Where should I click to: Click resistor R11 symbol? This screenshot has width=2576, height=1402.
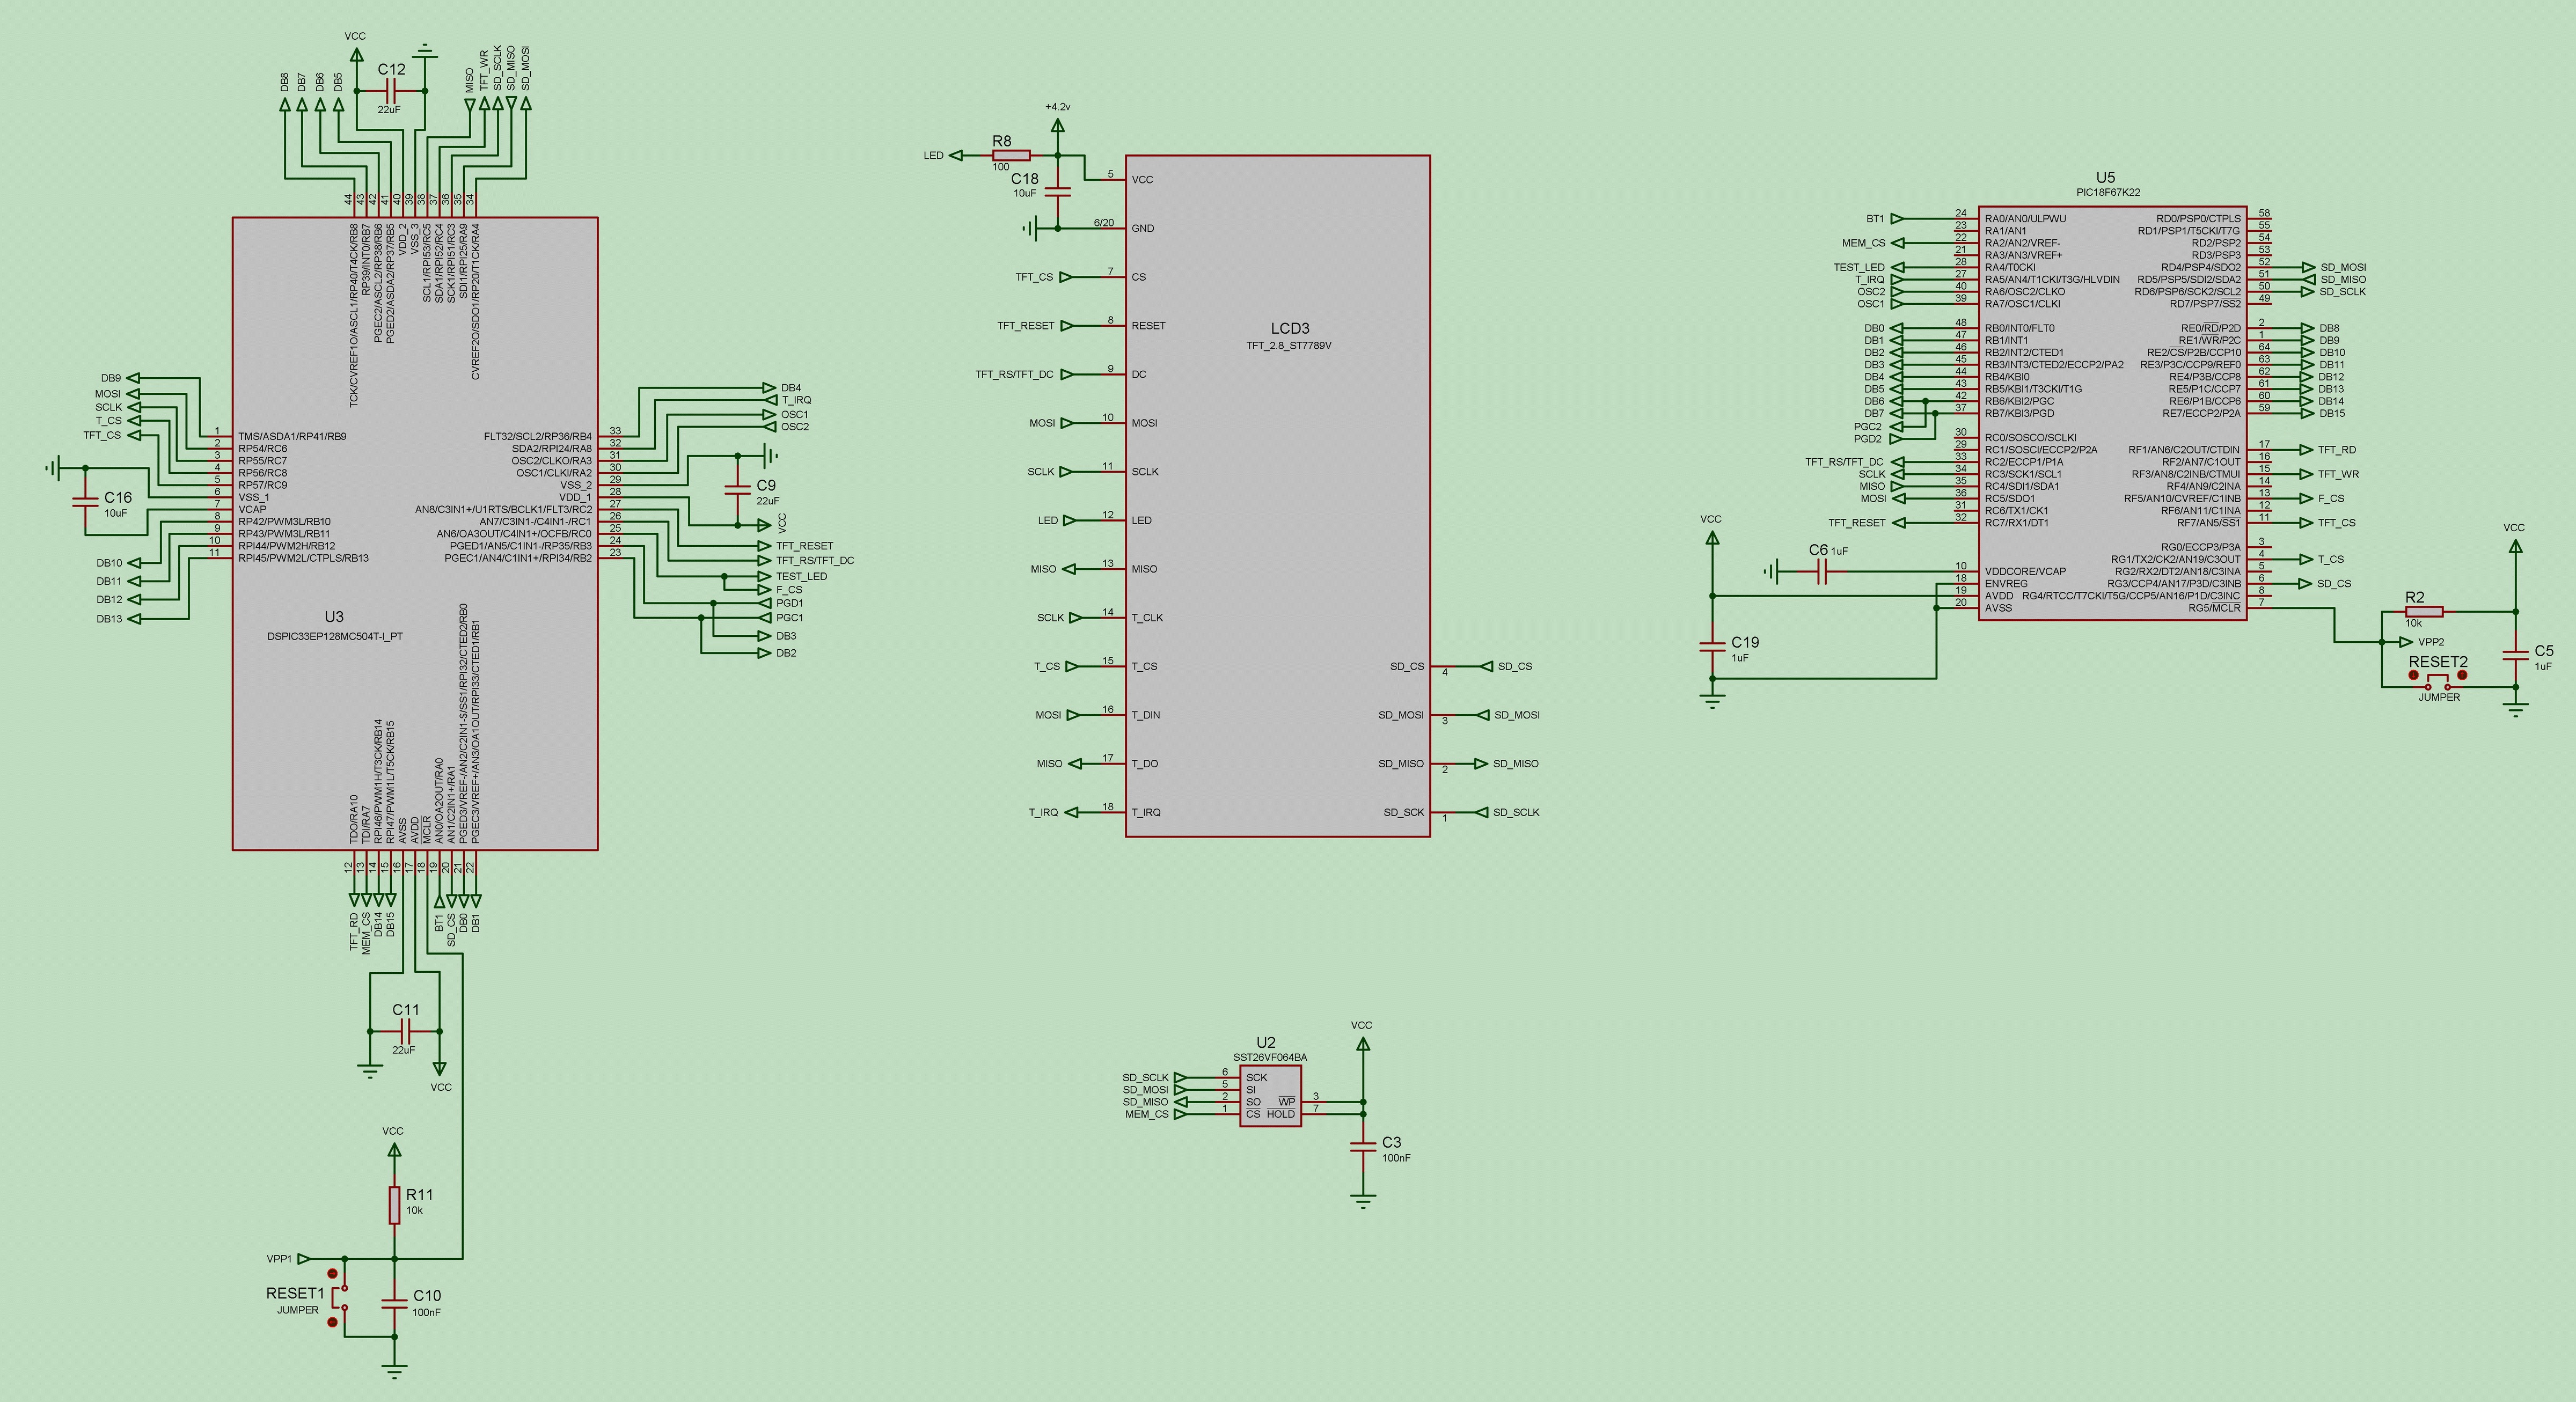tap(395, 1205)
